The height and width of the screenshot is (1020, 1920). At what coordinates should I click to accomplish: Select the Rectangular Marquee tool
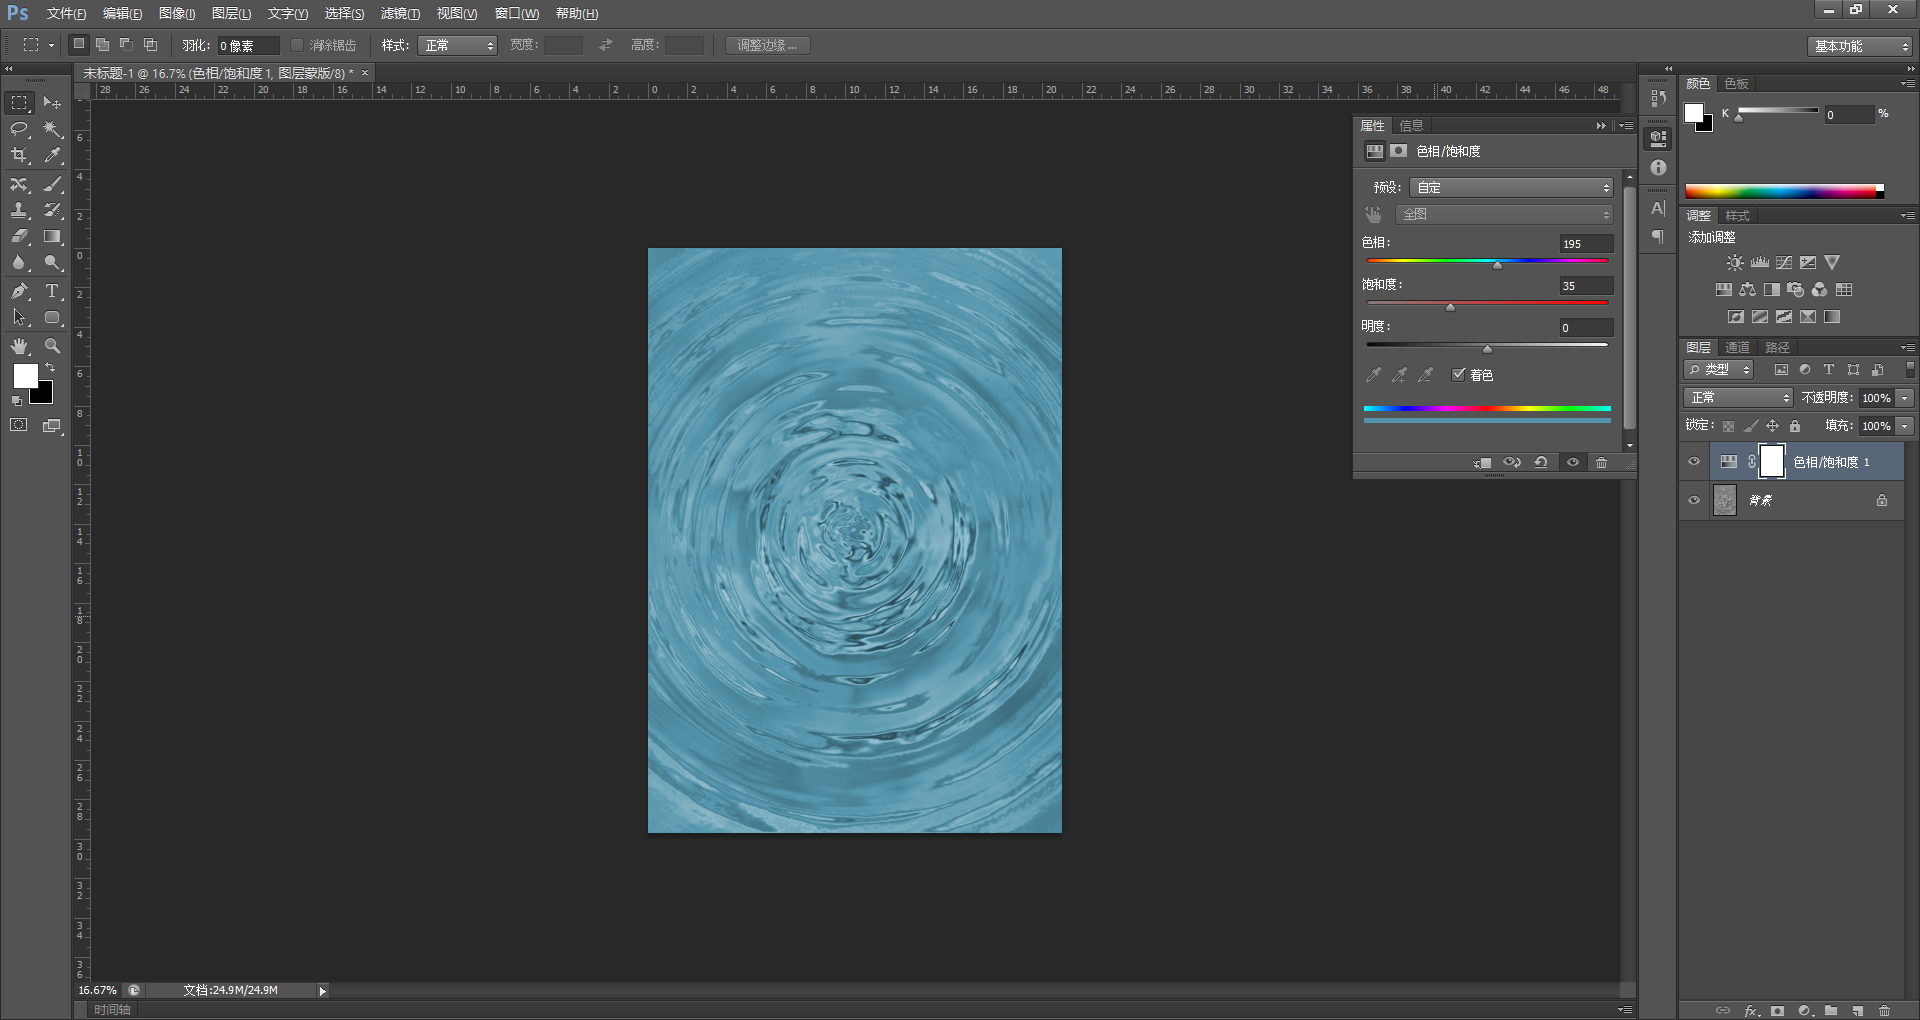click(20, 103)
